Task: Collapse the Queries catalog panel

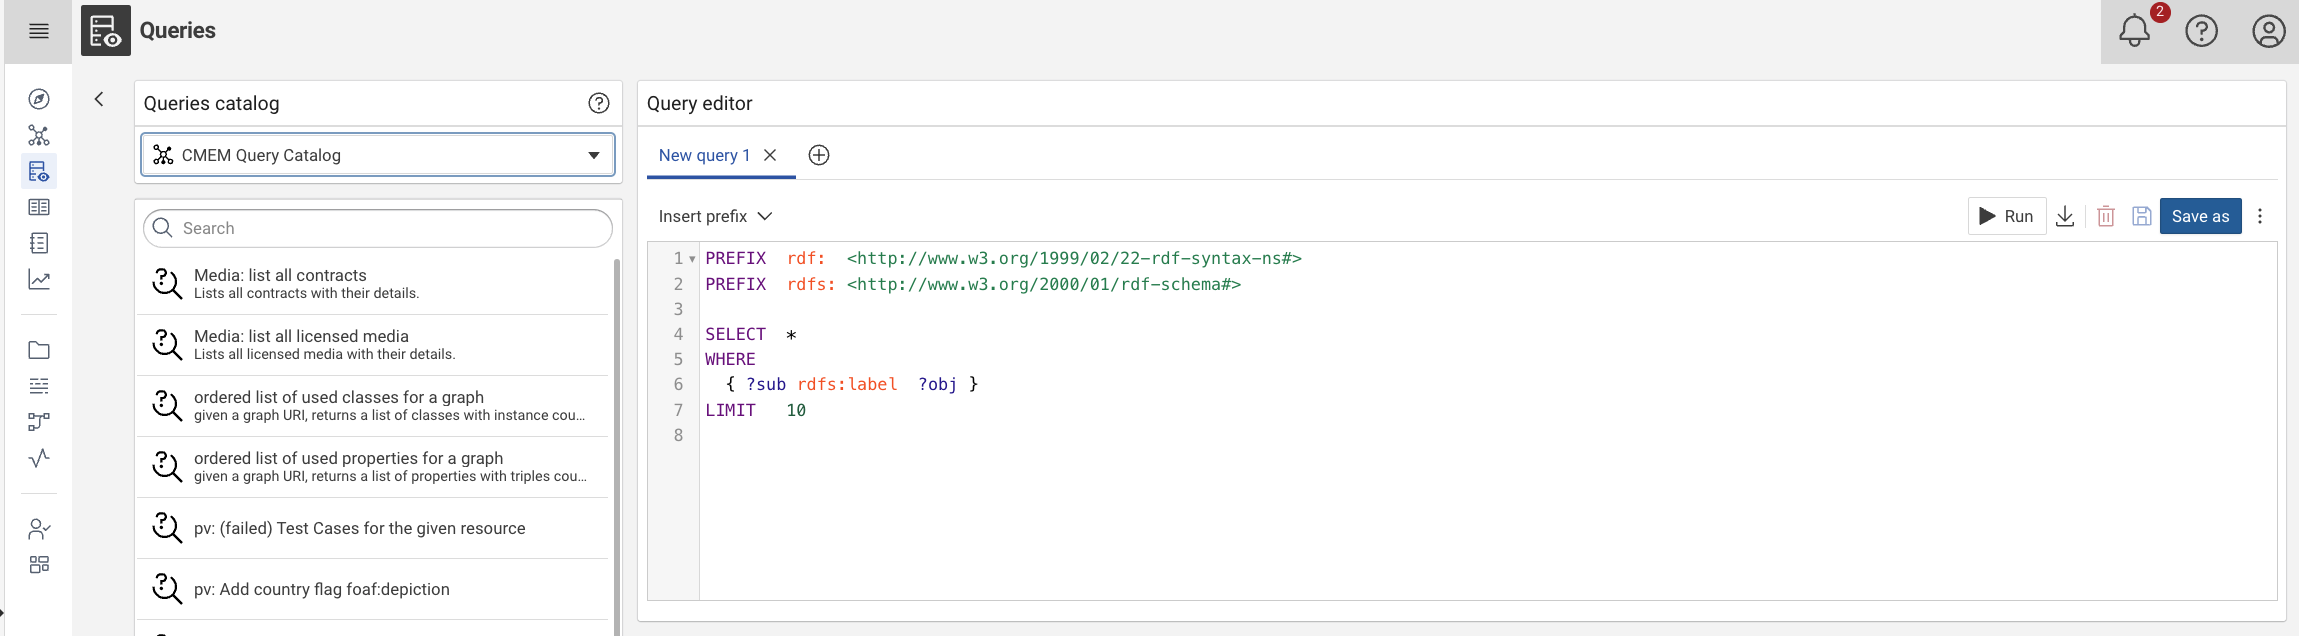Action: [99, 99]
